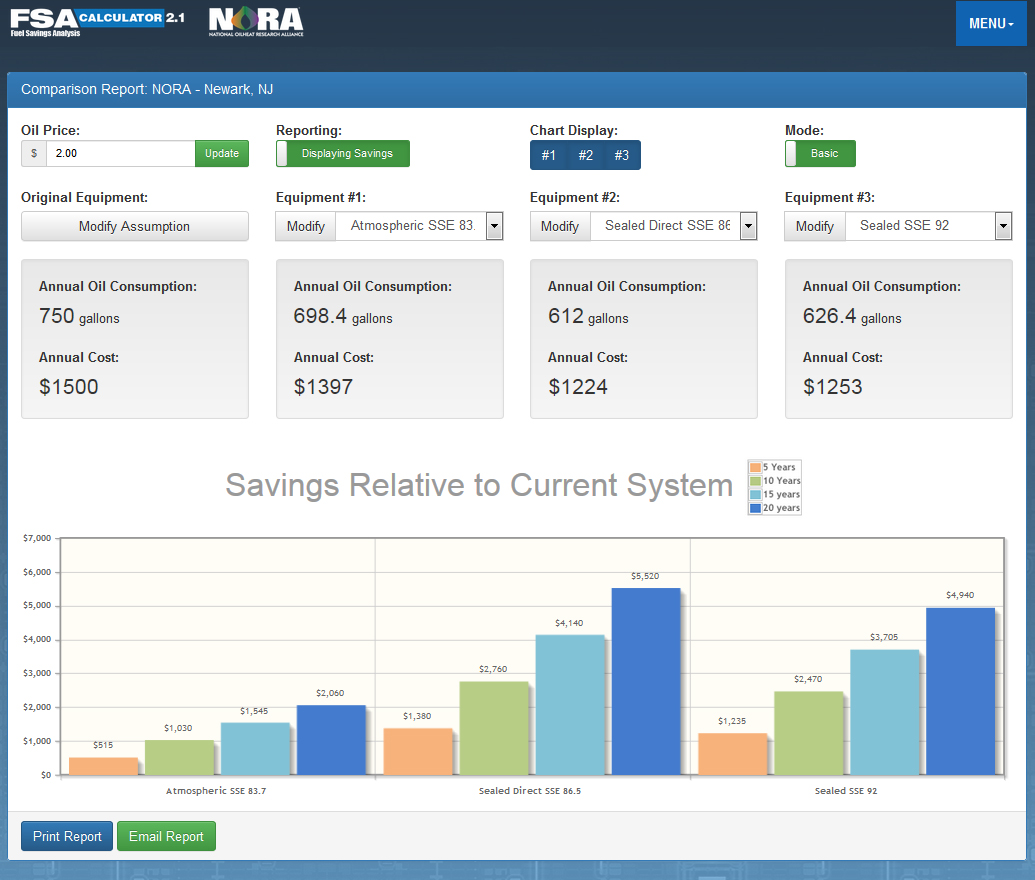Toggle the Basic mode switch
1035x880 pixels.
coord(820,153)
